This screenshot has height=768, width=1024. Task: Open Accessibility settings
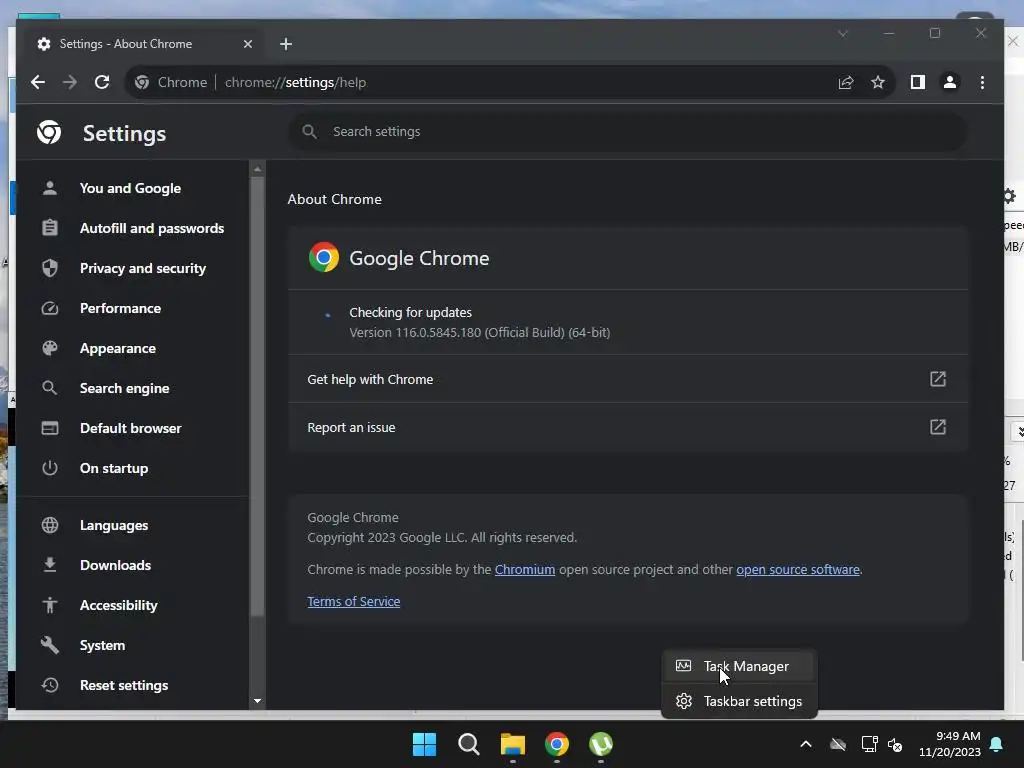(x=118, y=605)
